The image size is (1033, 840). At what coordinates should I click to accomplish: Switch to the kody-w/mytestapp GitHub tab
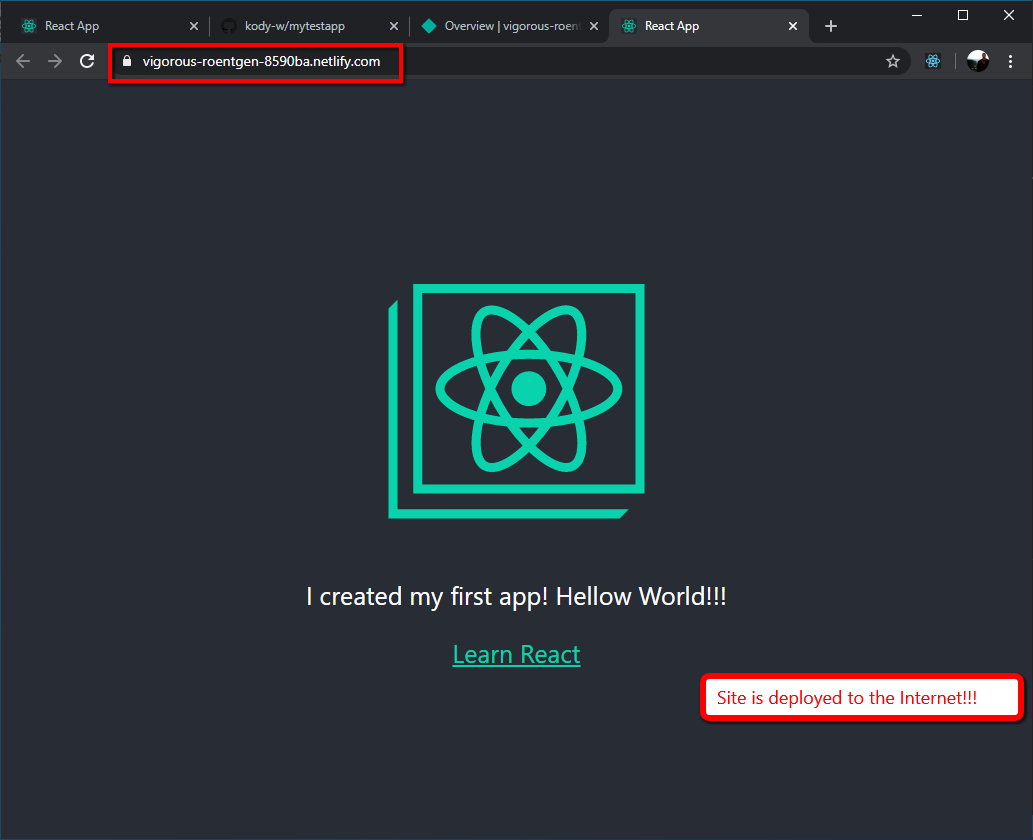tap(309, 26)
